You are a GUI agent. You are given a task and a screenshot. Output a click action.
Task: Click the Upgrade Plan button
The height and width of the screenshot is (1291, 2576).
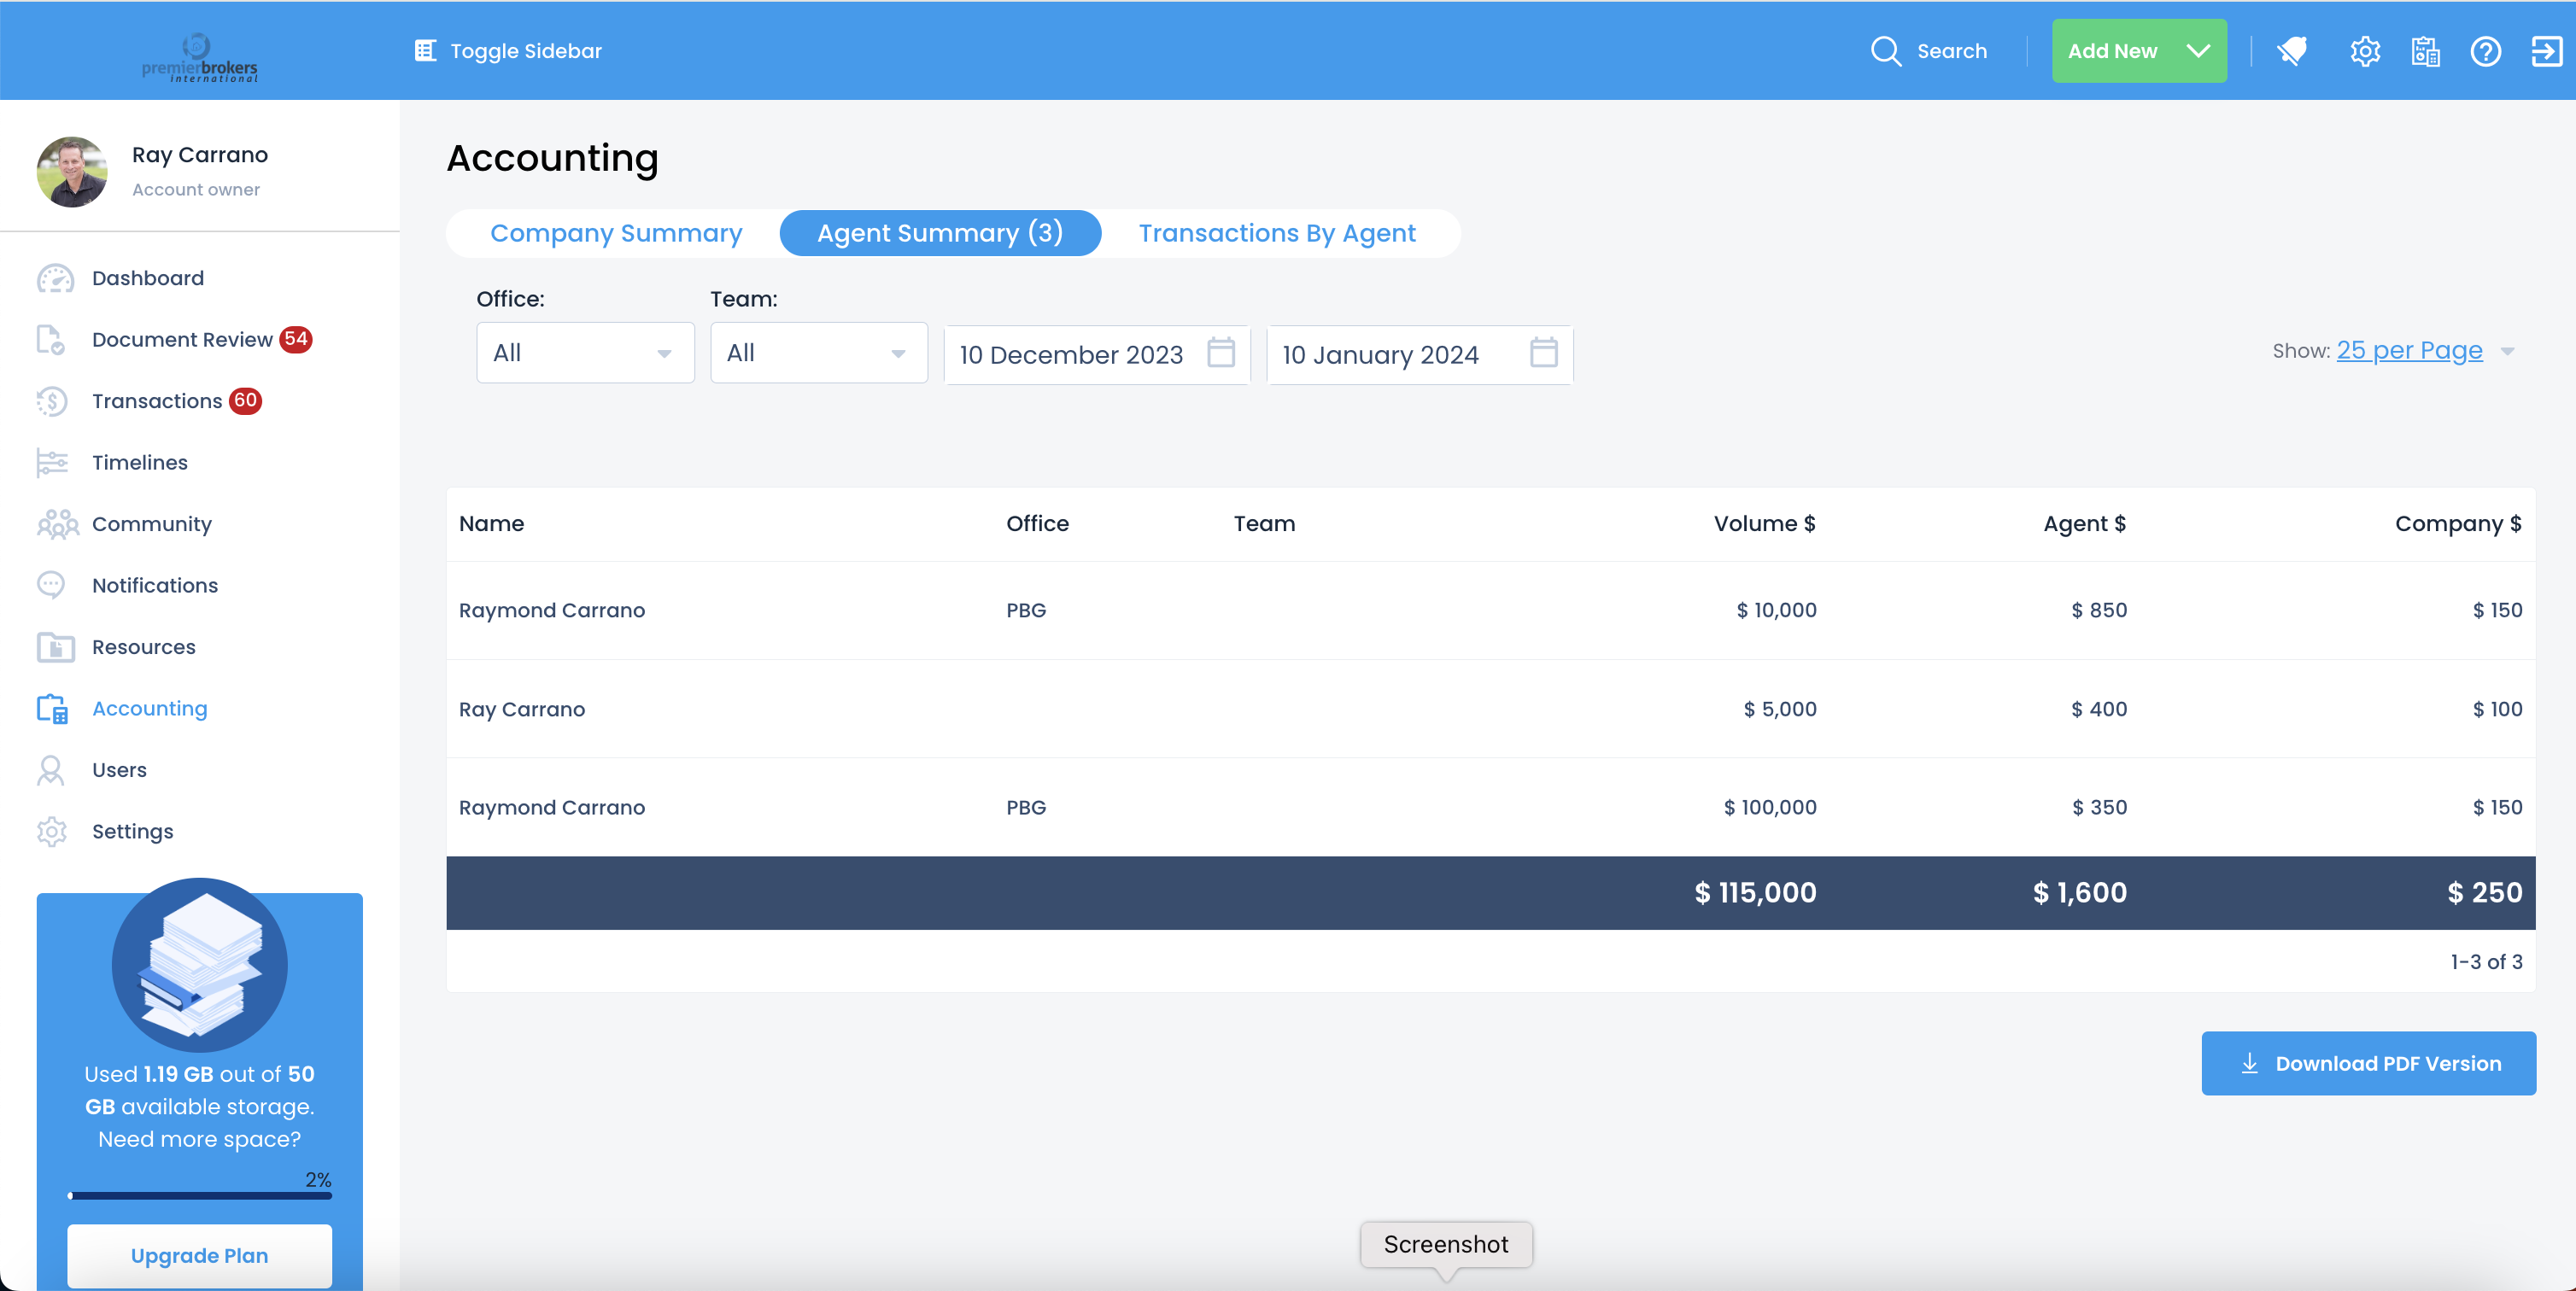coord(199,1256)
